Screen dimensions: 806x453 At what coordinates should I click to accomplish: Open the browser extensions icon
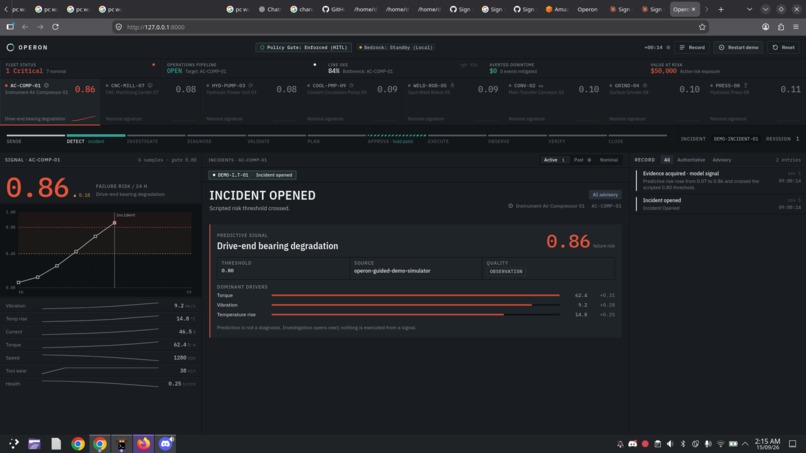point(780,27)
